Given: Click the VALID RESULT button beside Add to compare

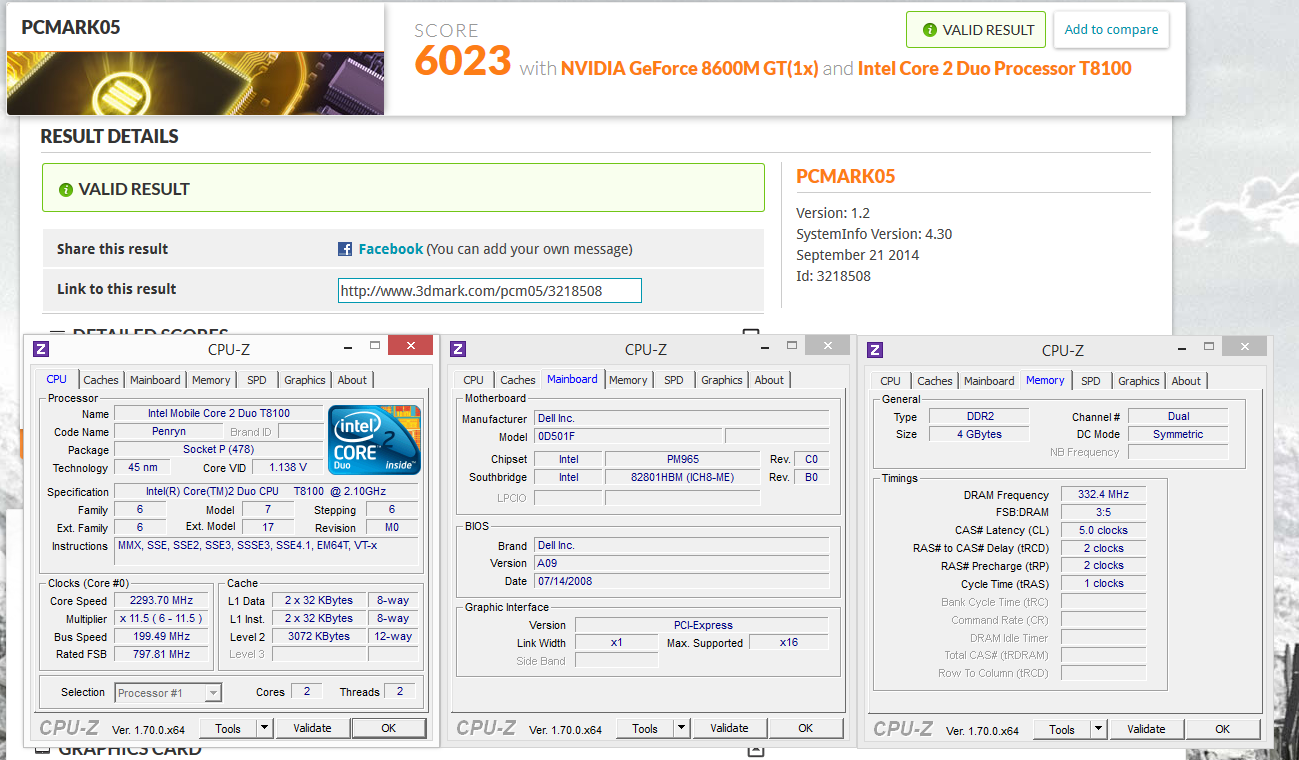Looking at the screenshot, I should (976, 30).
